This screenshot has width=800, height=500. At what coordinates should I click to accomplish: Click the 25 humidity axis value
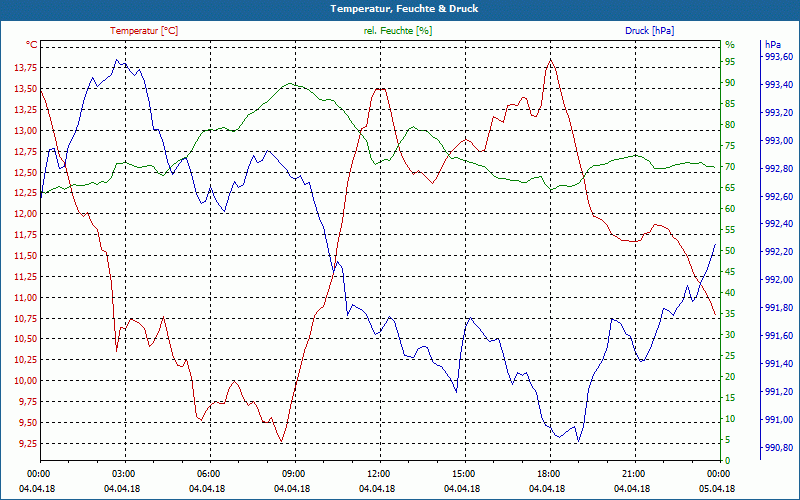(730, 356)
